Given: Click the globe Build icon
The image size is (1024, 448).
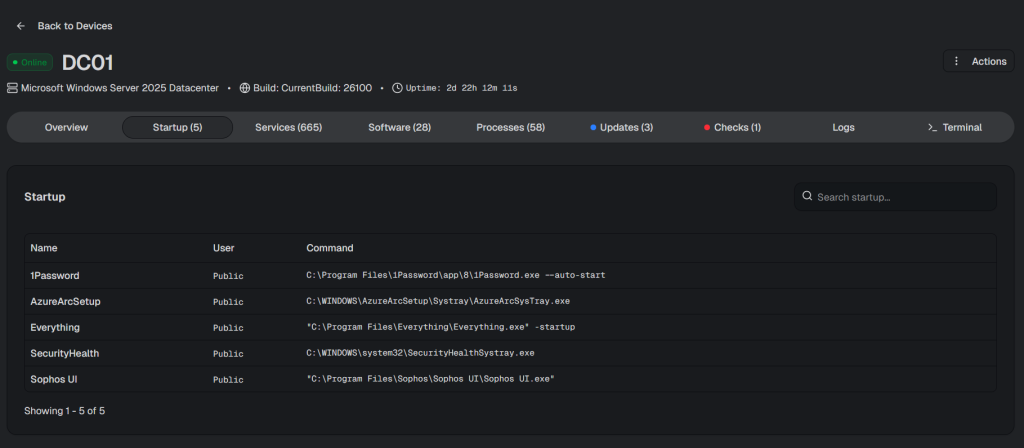Looking at the screenshot, I should 245,88.
